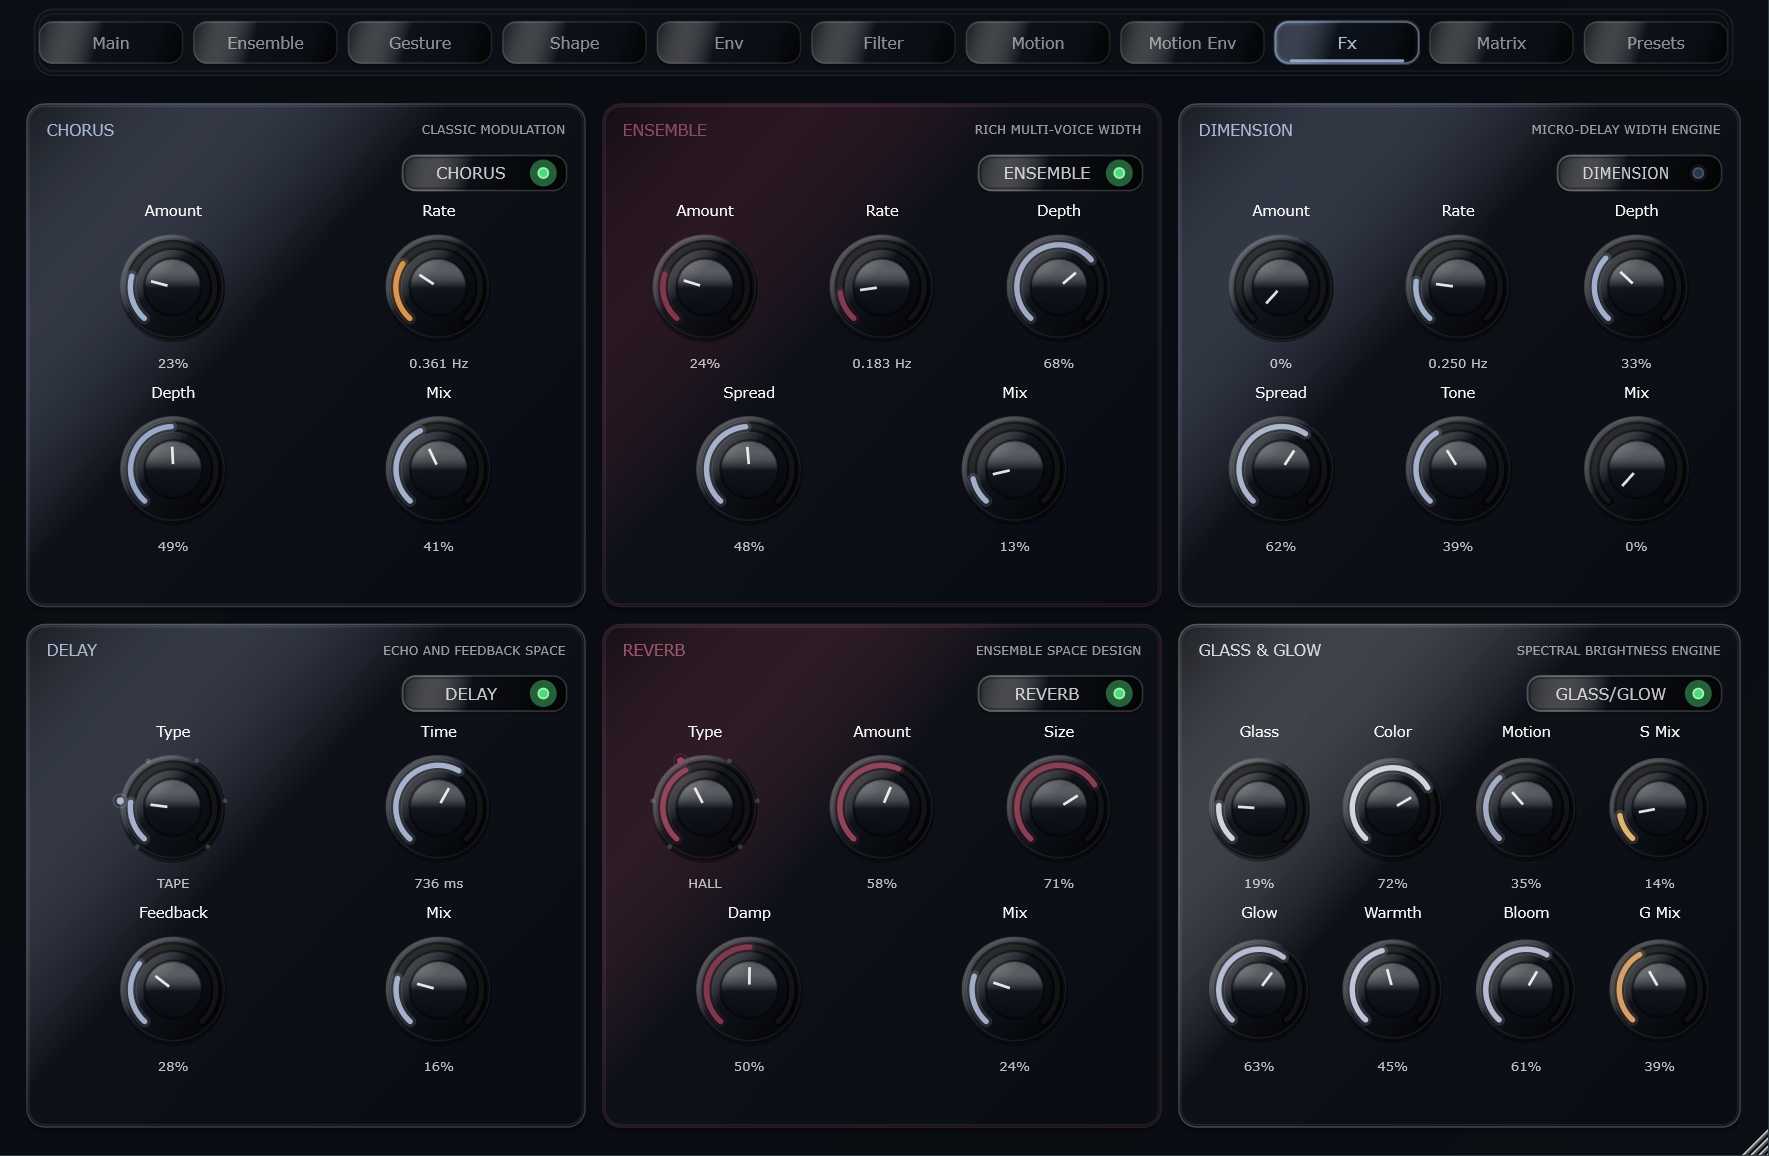1769x1156 pixels.
Task: Click the HALL reverb type label
Action: pyautogui.click(x=705, y=884)
